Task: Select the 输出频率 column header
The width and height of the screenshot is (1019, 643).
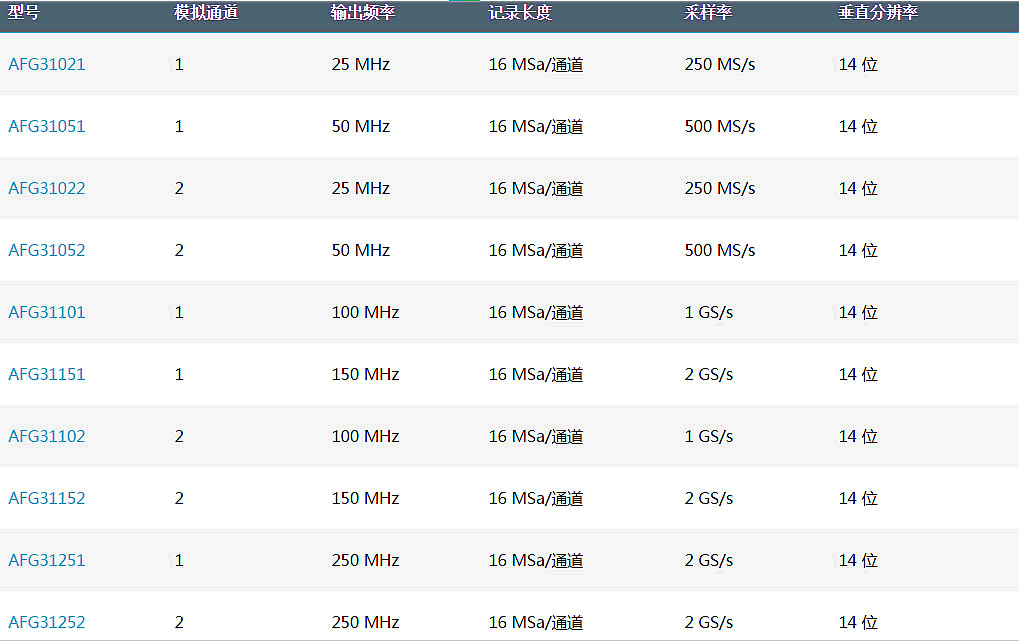Action: (x=363, y=14)
